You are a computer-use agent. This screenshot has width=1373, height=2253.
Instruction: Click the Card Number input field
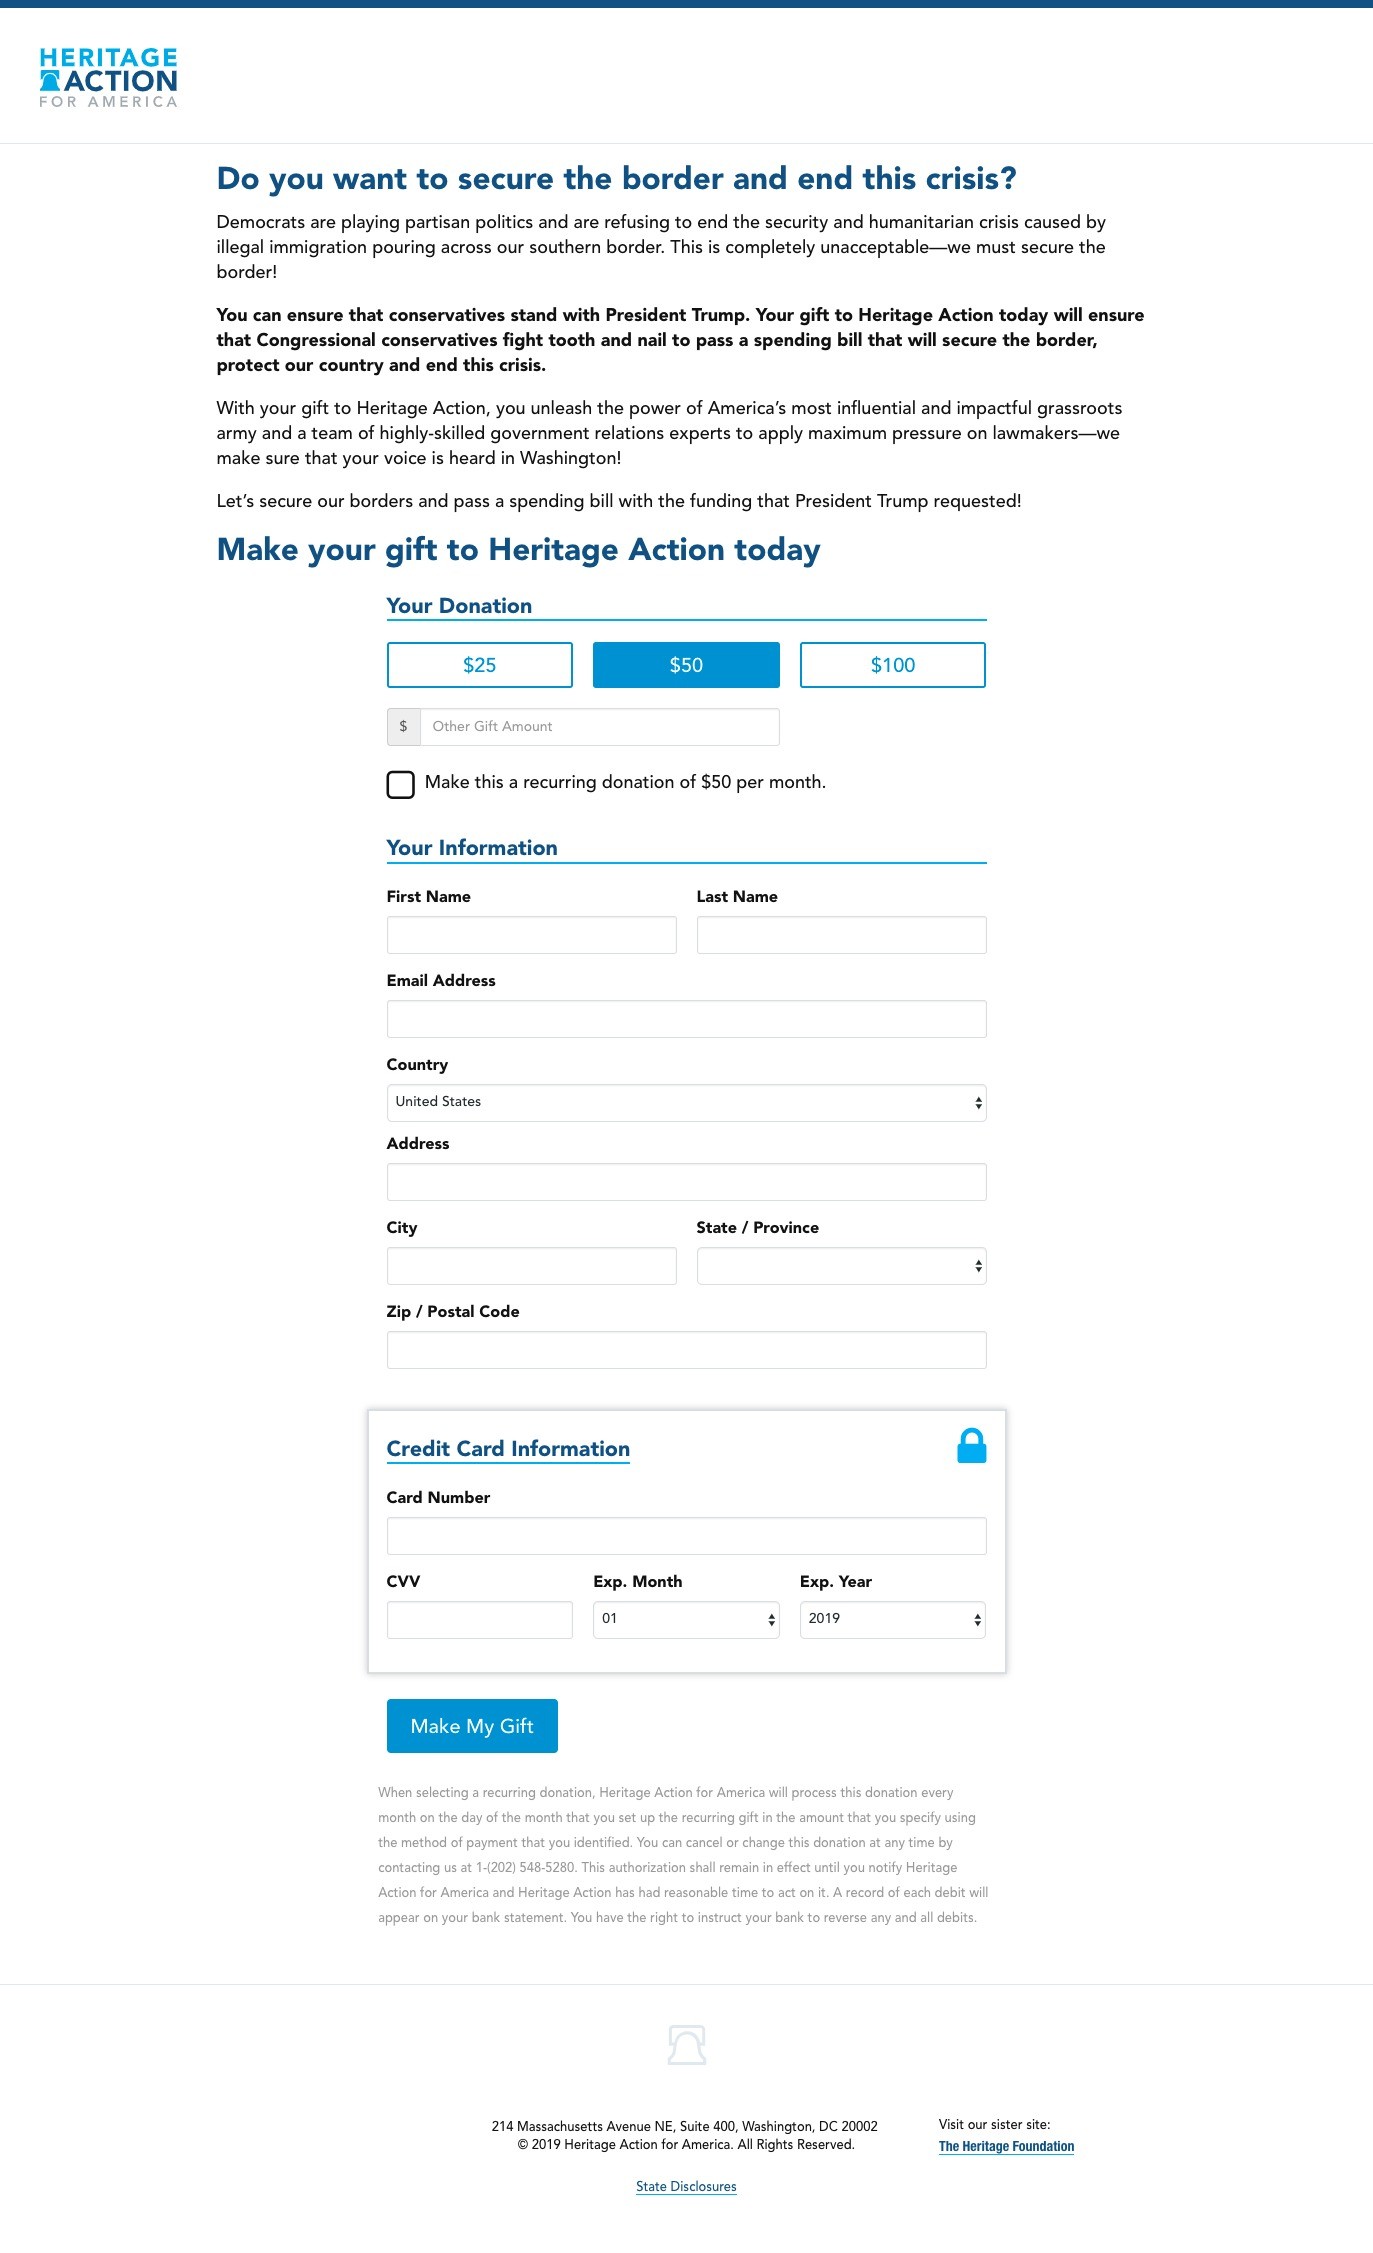coord(686,1535)
